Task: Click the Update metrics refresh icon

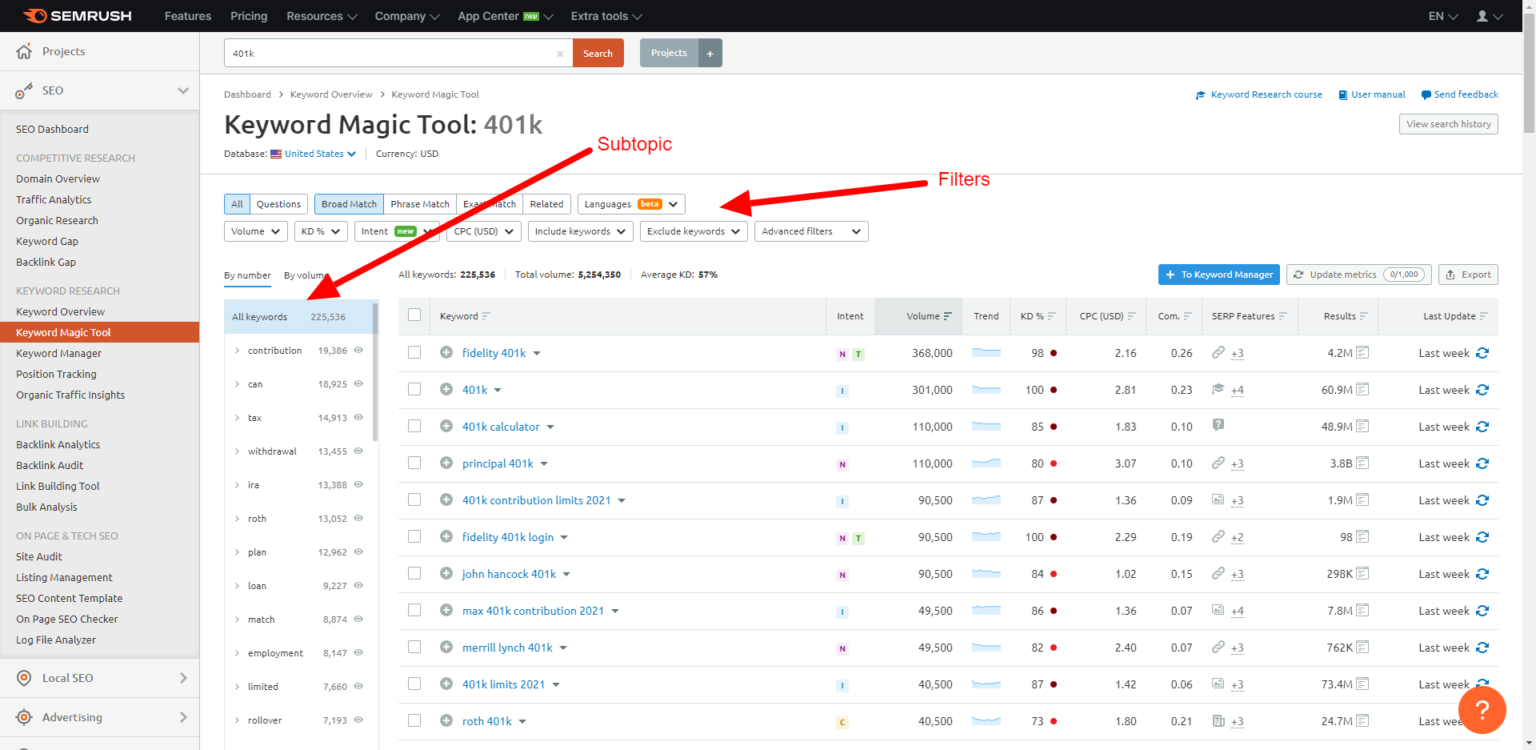Action: click(x=1300, y=274)
